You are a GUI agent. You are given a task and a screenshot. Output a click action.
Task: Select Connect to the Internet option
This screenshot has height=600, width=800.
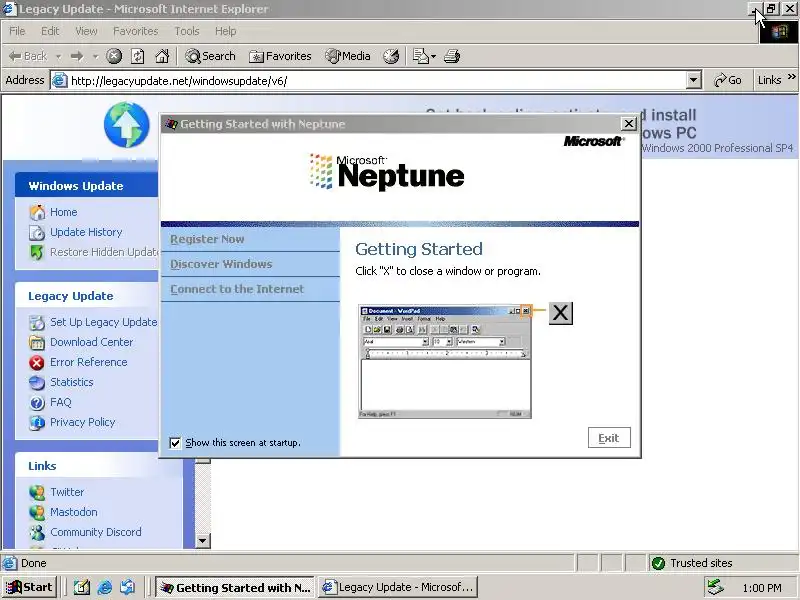pos(237,289)
